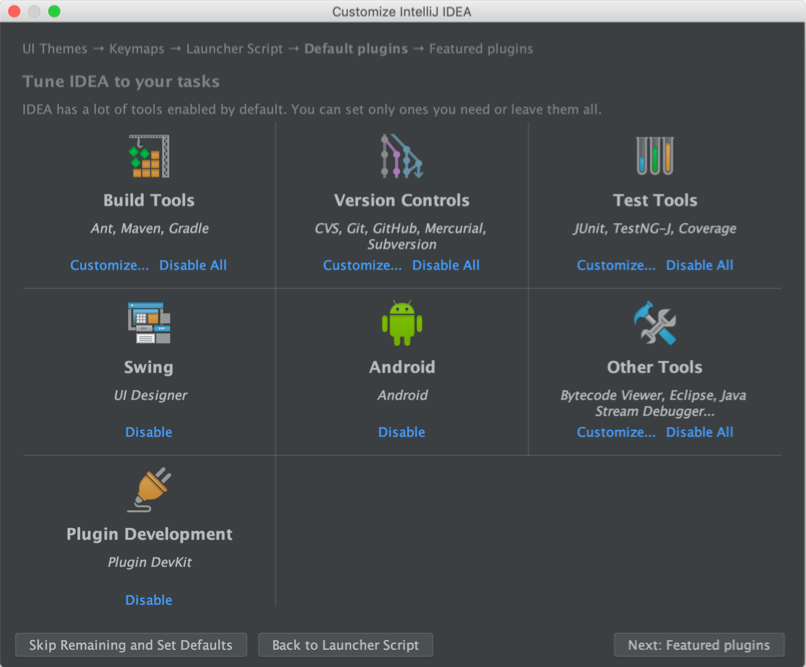This screenshot has height=667, width=806.
Task: Disable the Plugin DevKit plugin
Action: point(149,600)
